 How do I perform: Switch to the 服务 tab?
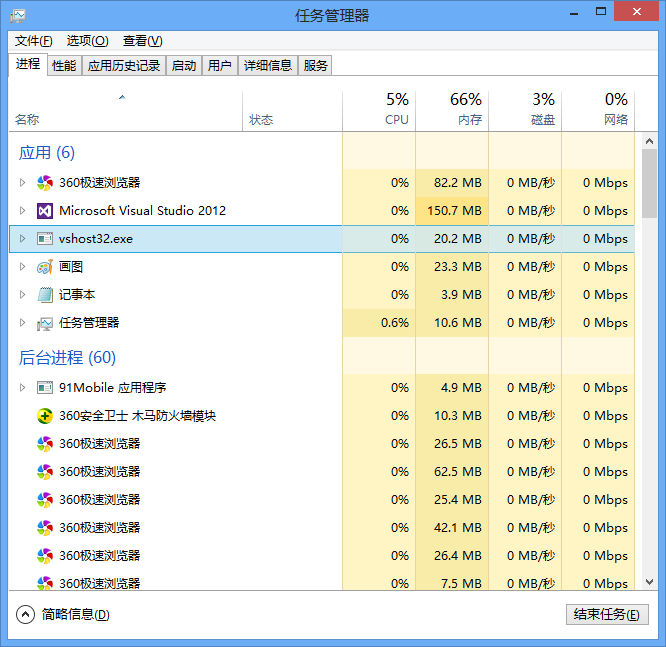point(315,65)
